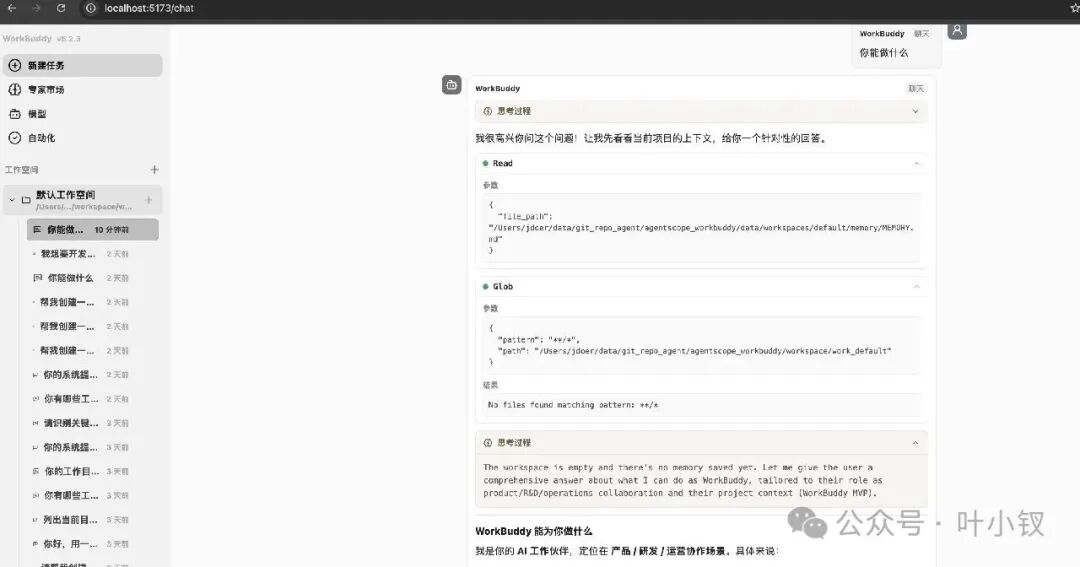Click the browser forward arrow
1080x567 pixels.
36,8
